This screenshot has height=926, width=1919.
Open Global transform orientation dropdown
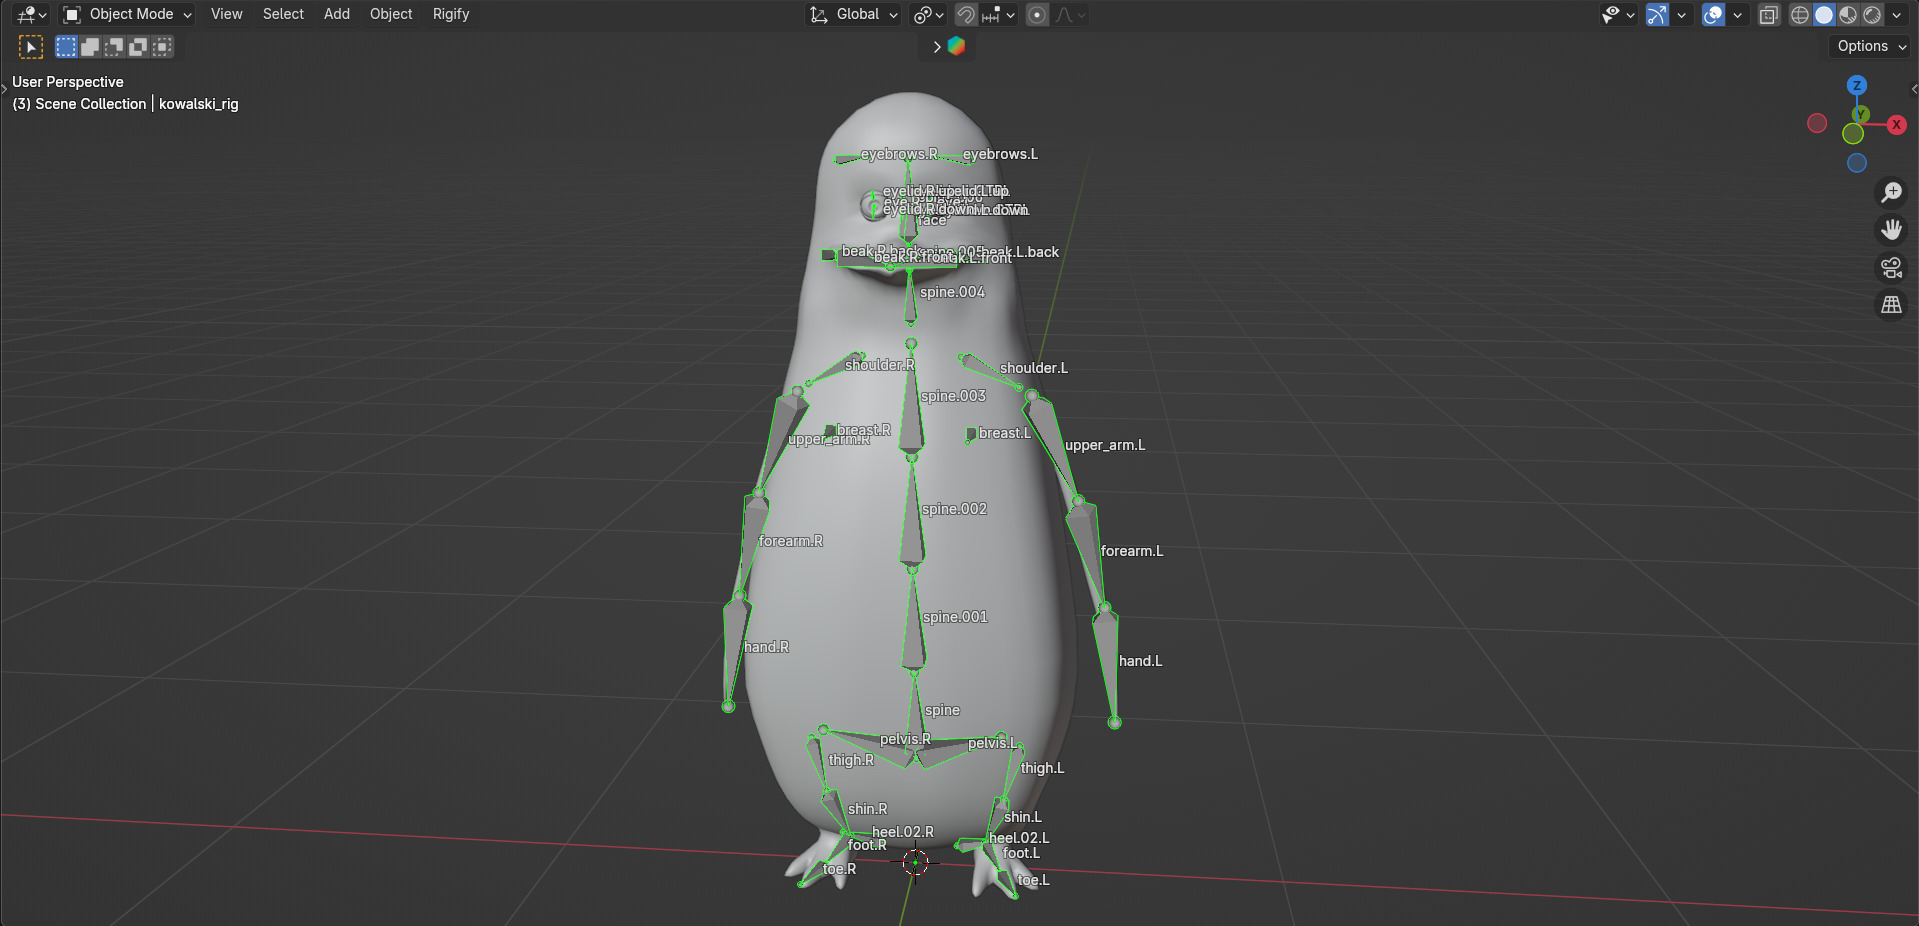coord(854,14)
